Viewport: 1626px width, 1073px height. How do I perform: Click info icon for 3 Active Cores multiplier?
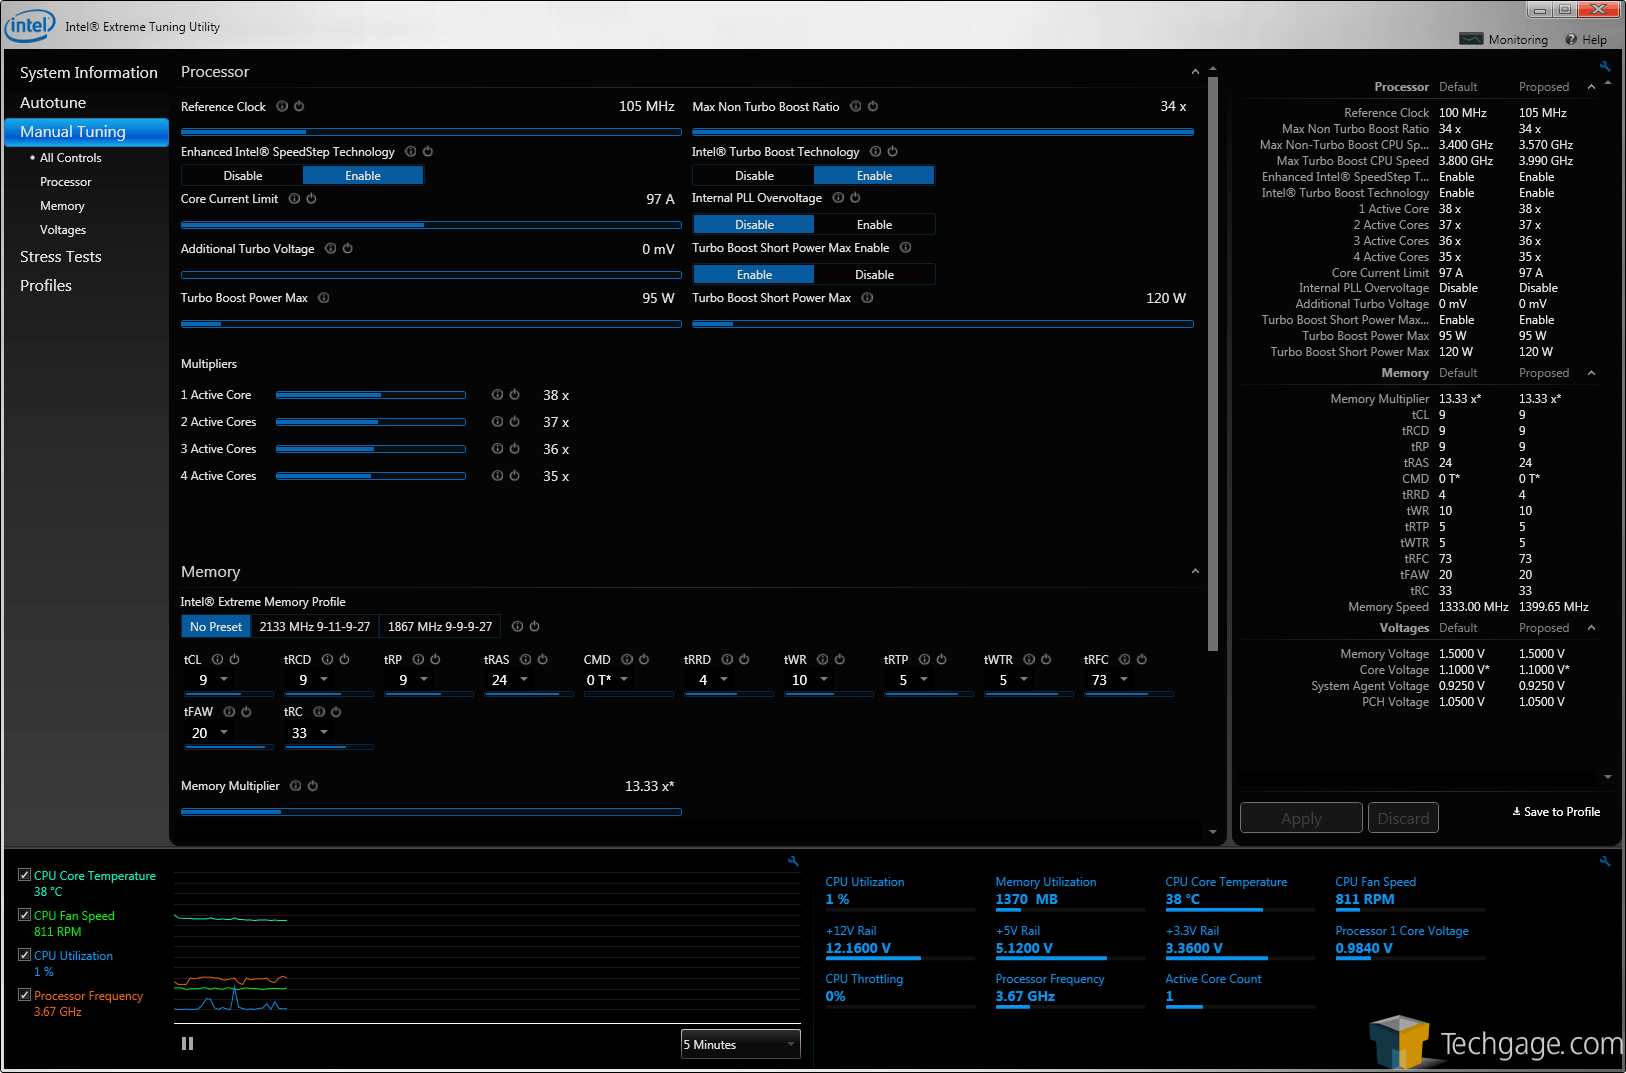(x=498, y=449)
